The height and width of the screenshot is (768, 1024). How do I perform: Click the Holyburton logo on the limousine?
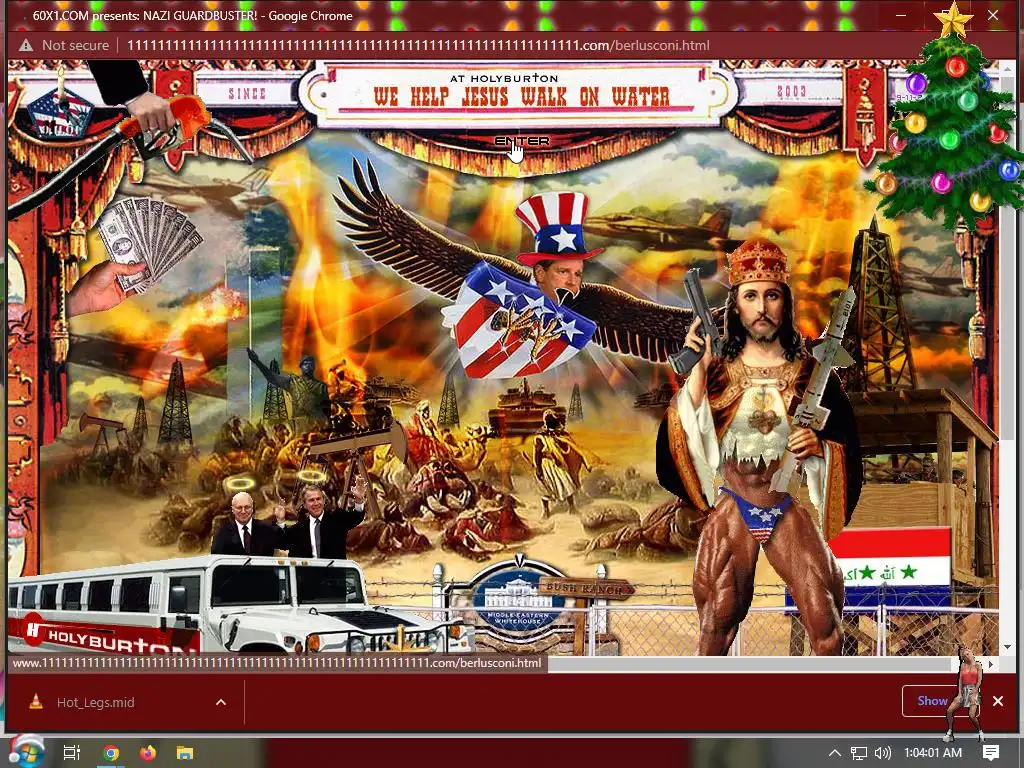[x=104, y=637]
